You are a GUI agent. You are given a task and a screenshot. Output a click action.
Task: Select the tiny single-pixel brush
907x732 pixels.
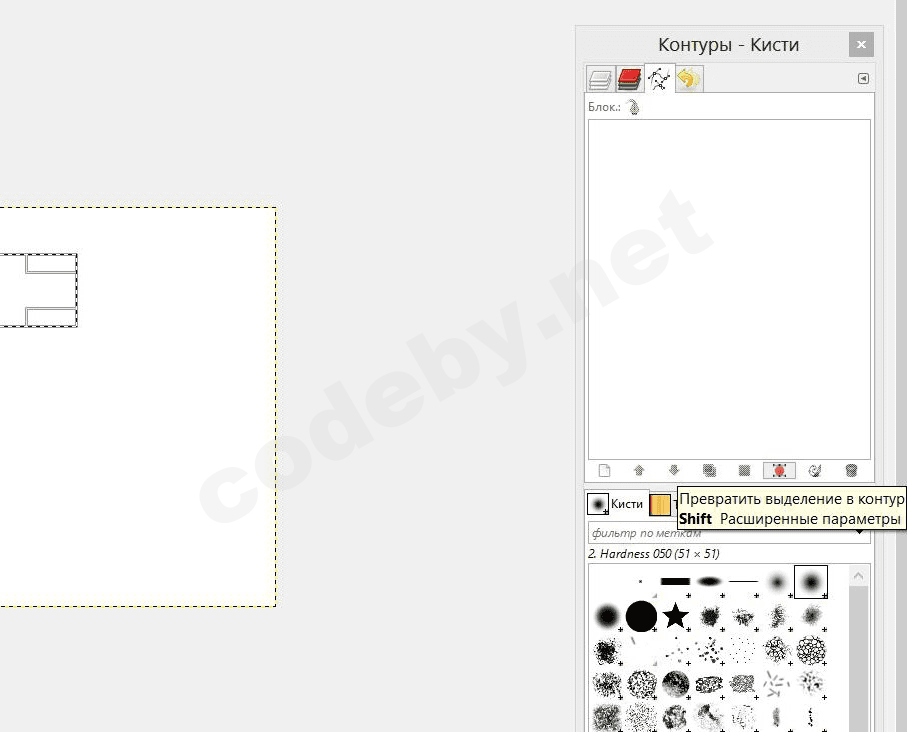coord(640,582)
